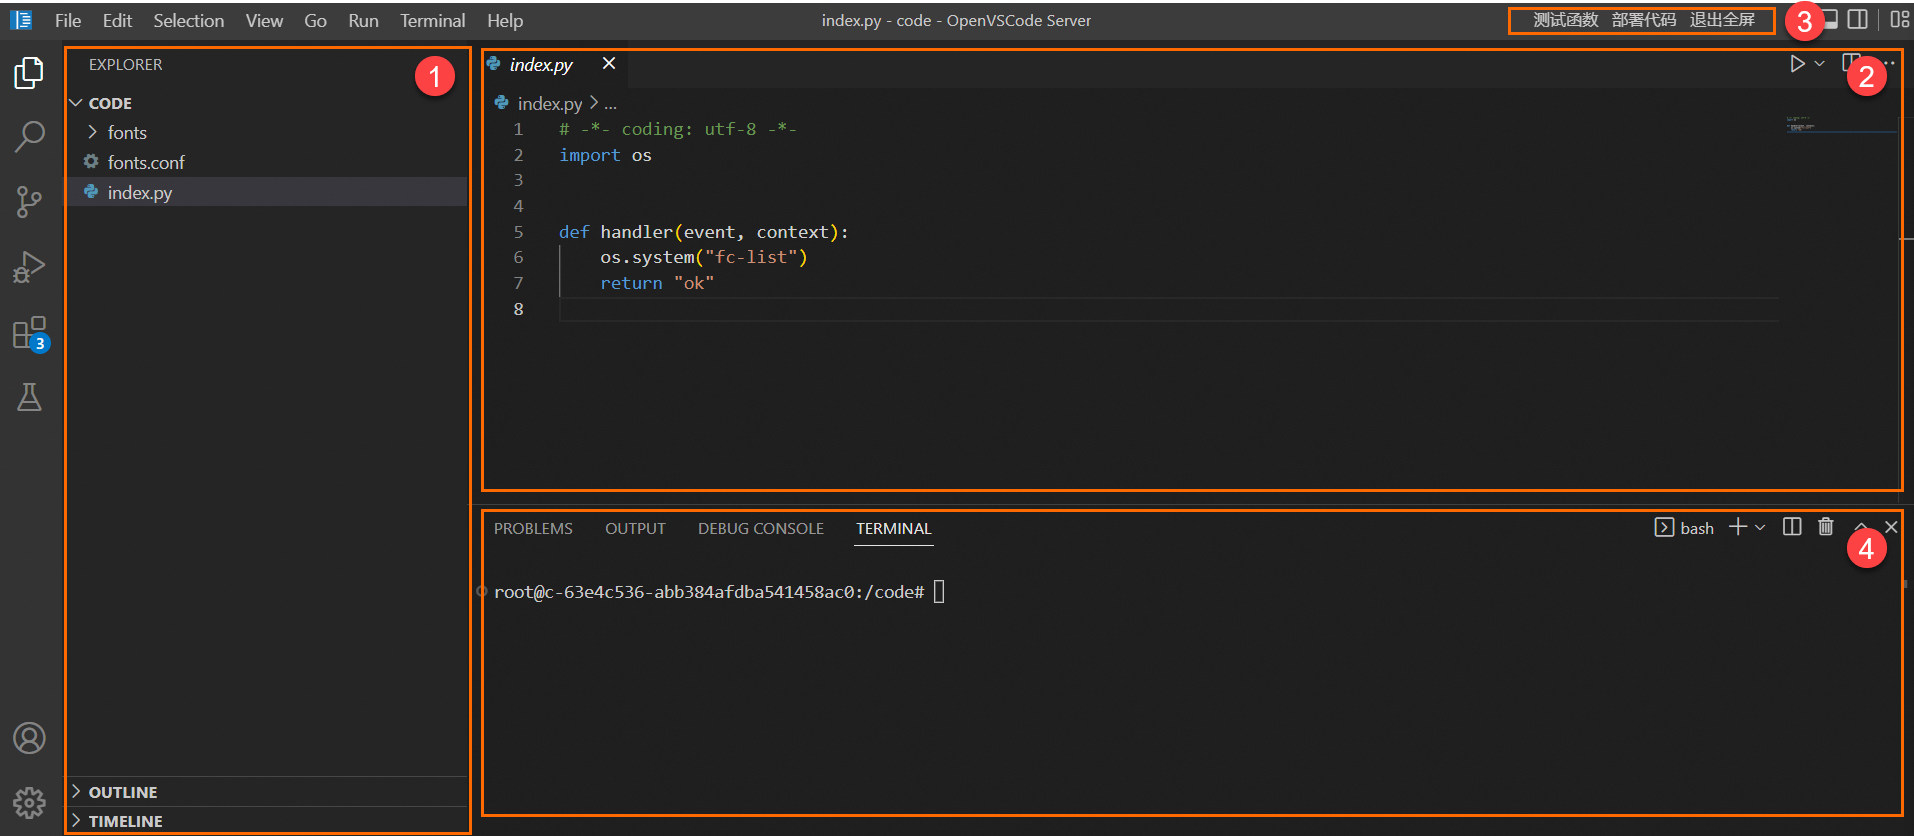This screenshot has width=1914, height=836.
Task: Kill the terminal with trash icon
Action: pos(1826,527)
